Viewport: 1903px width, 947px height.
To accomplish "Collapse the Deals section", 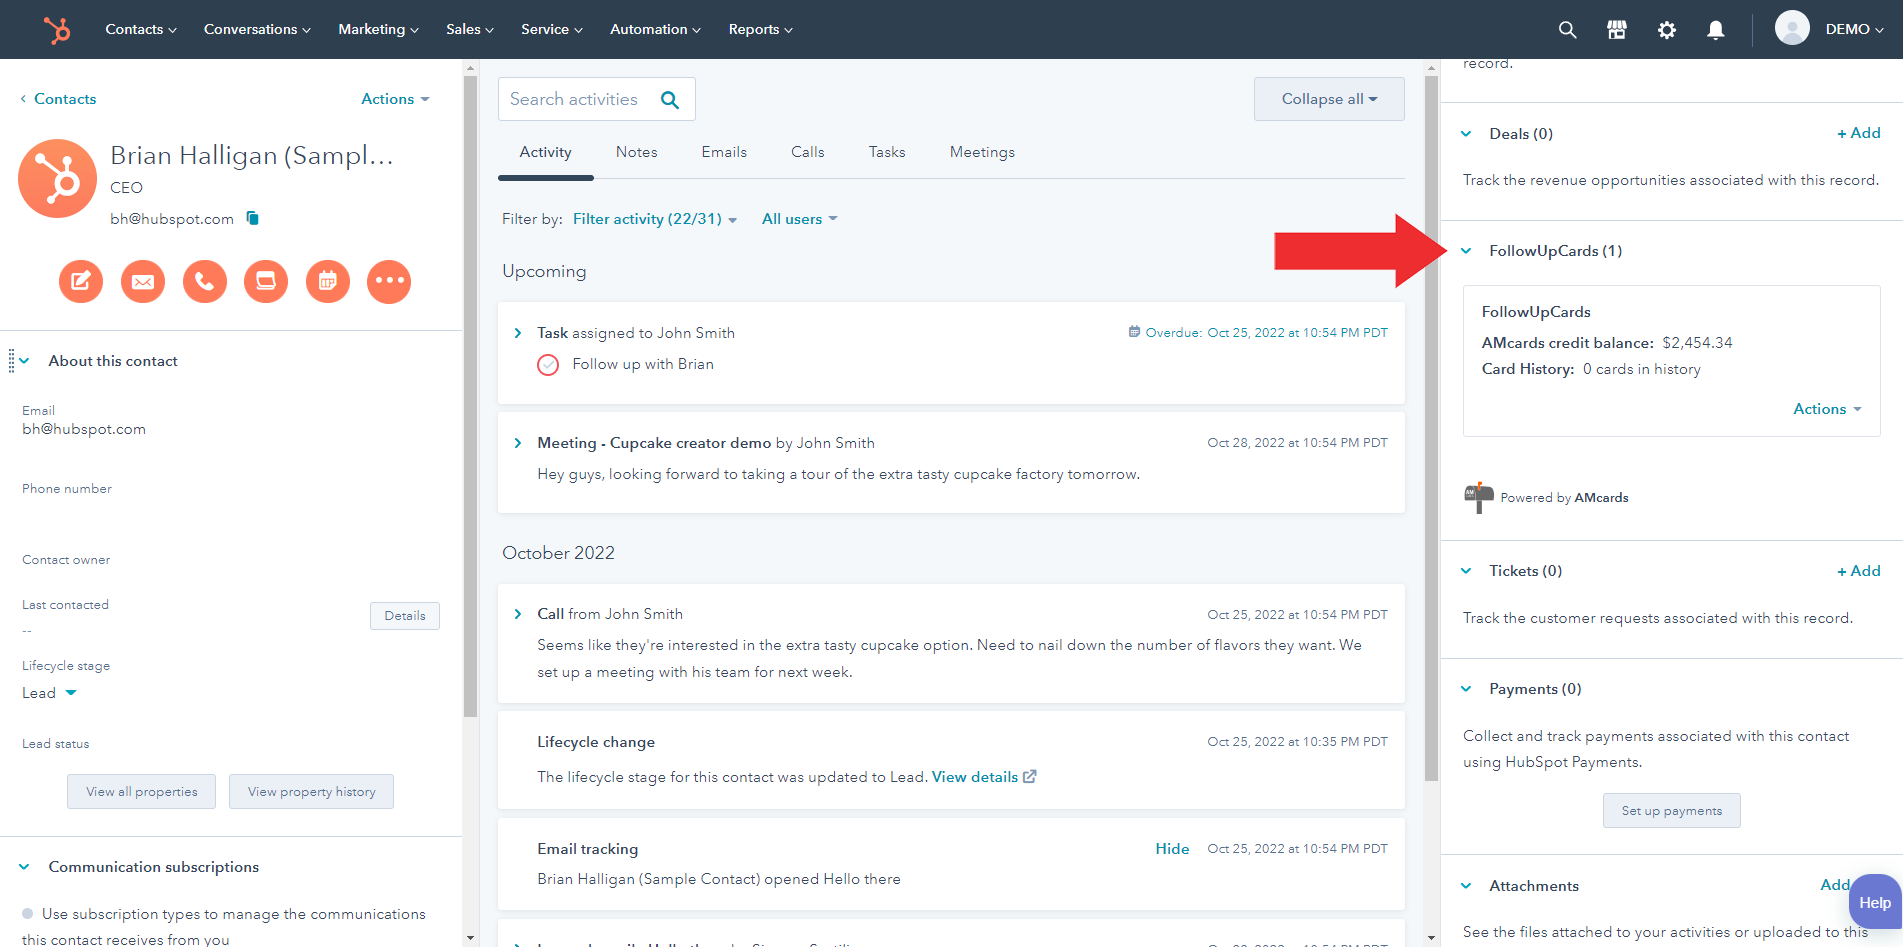I will pyautogui.click(x=1466, y=134).
